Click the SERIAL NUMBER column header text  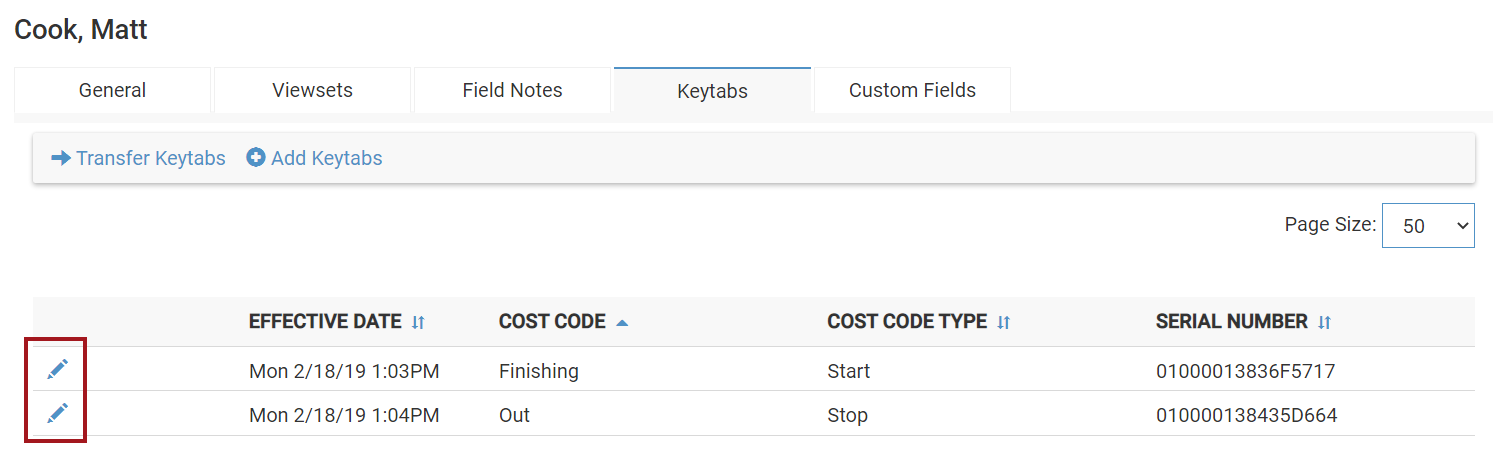pyautogui.click(x=1231, y=322)
